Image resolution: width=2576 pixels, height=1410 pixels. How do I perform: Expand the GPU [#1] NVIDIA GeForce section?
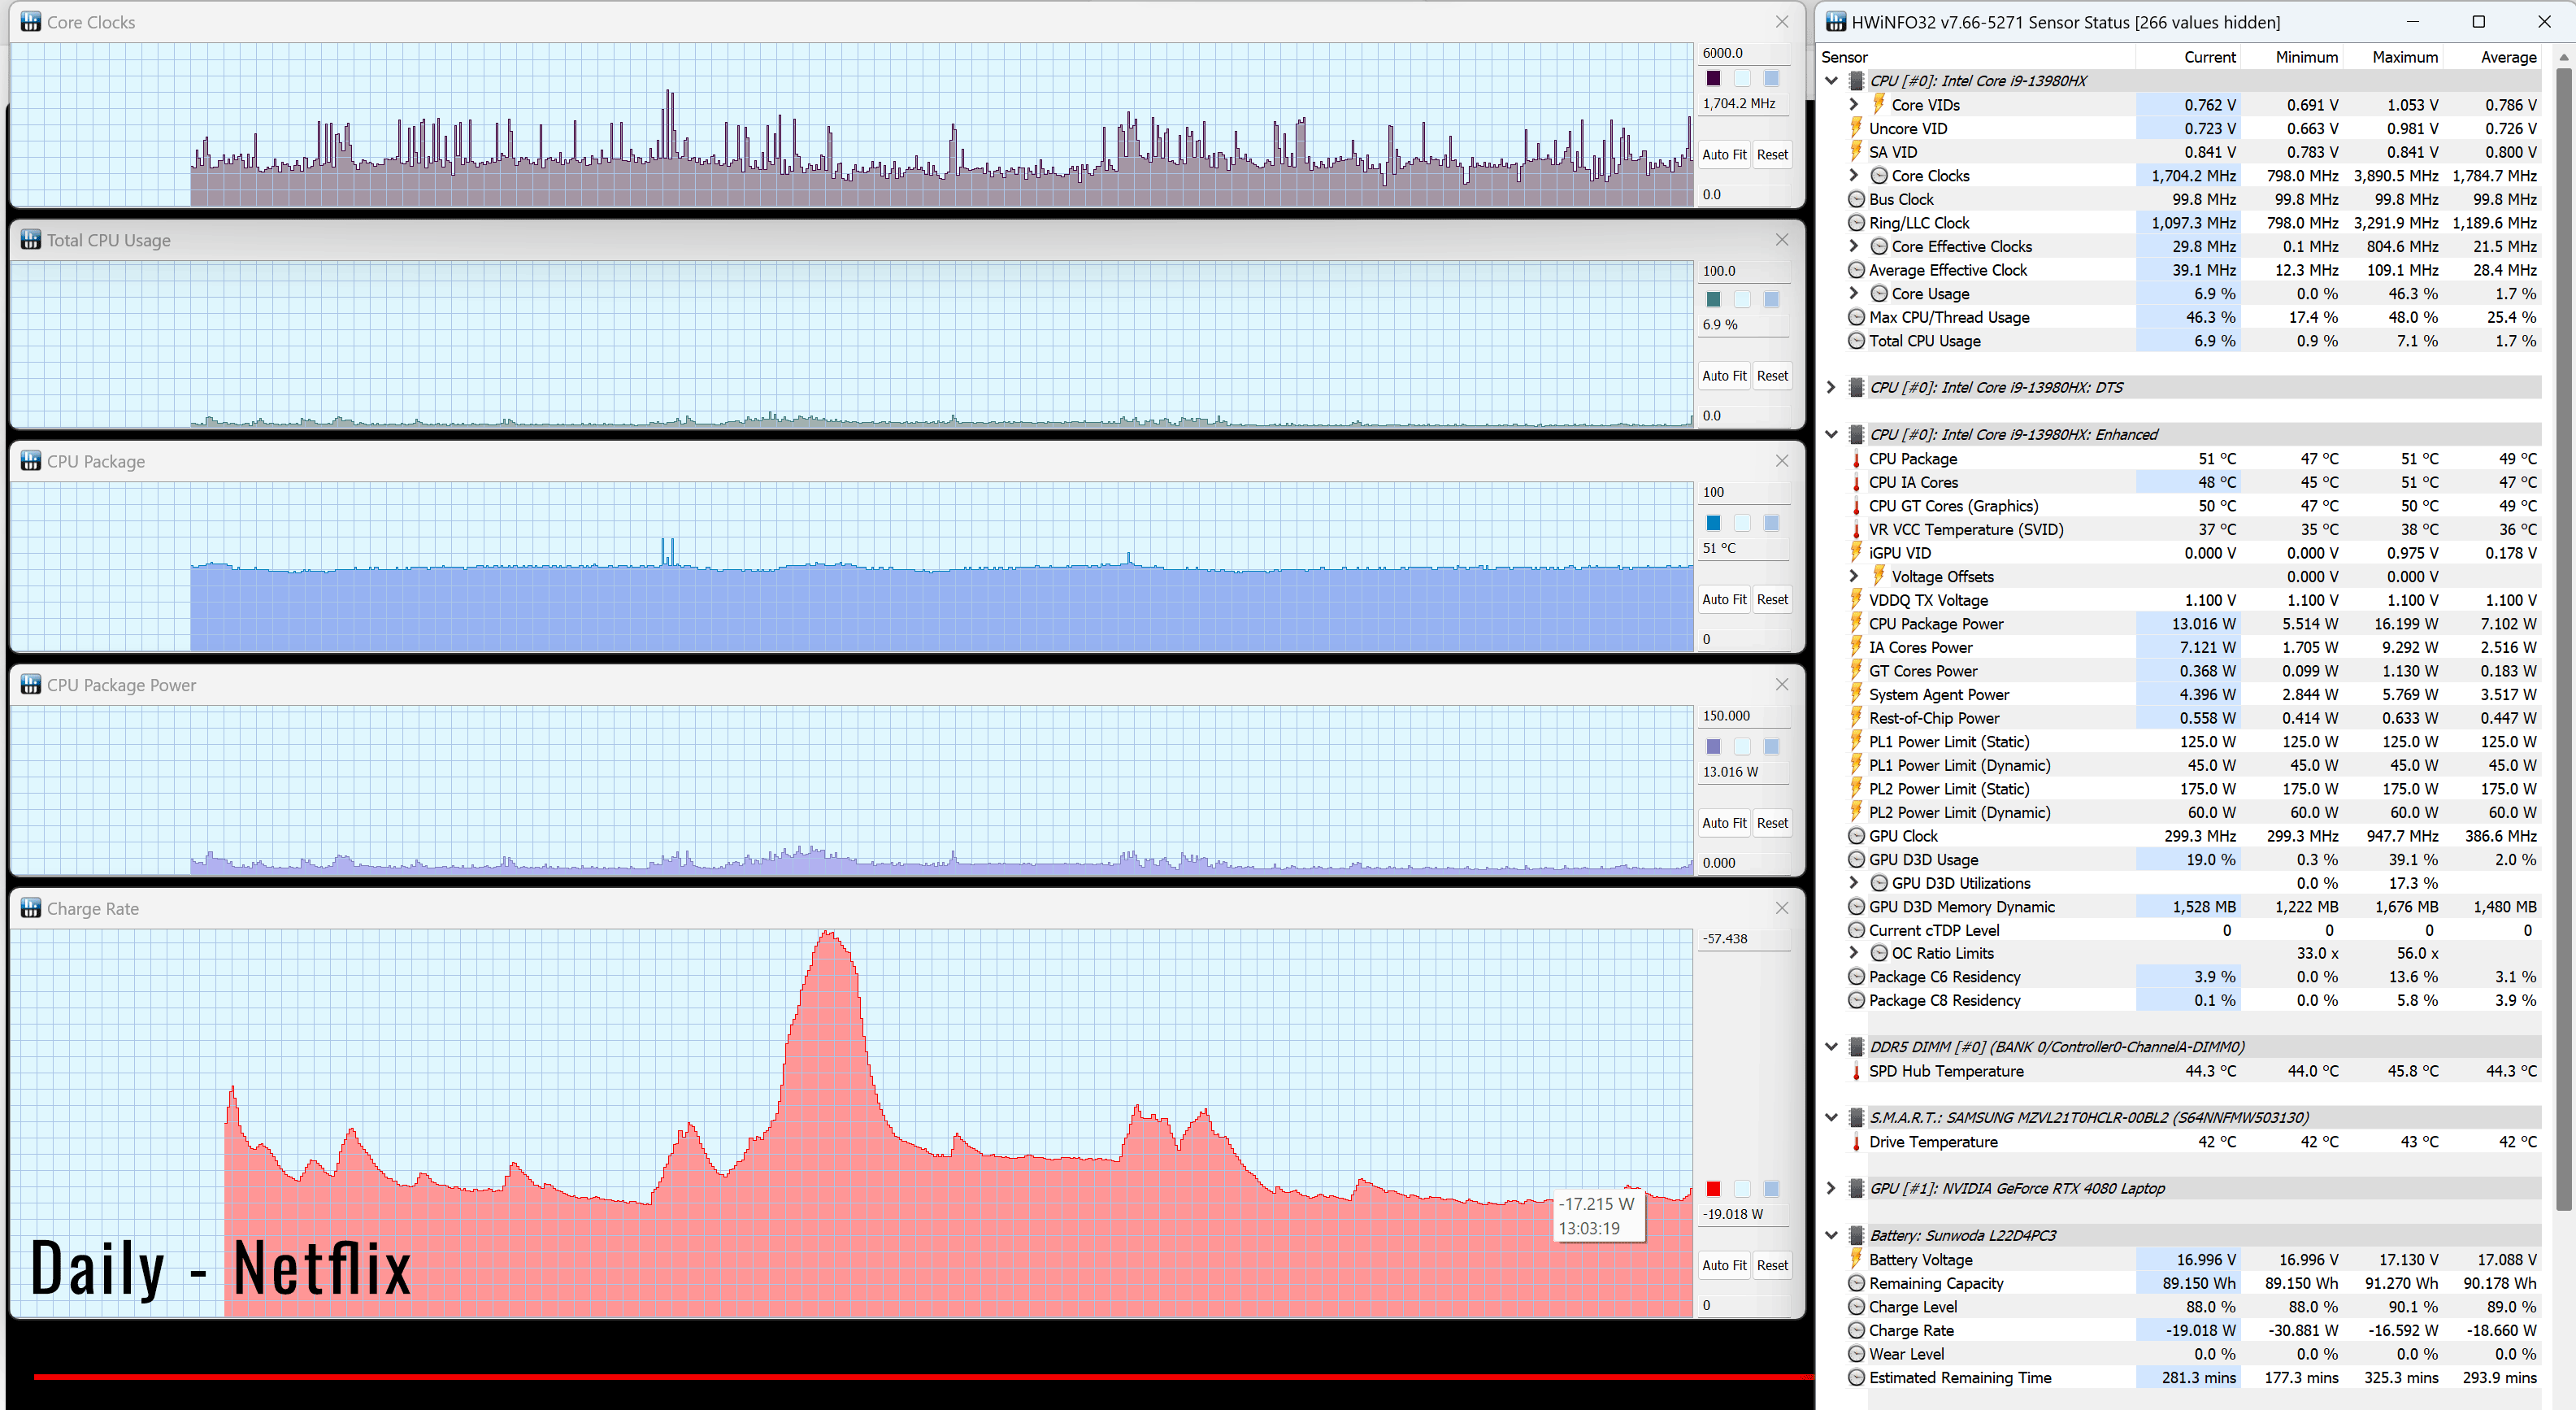[x=1831, y=1188]
